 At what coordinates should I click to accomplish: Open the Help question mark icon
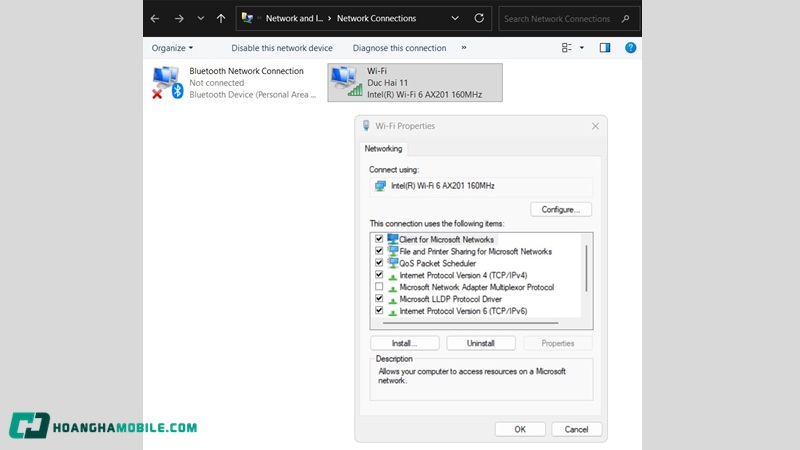pyautogui.click(x=631, y=47)
